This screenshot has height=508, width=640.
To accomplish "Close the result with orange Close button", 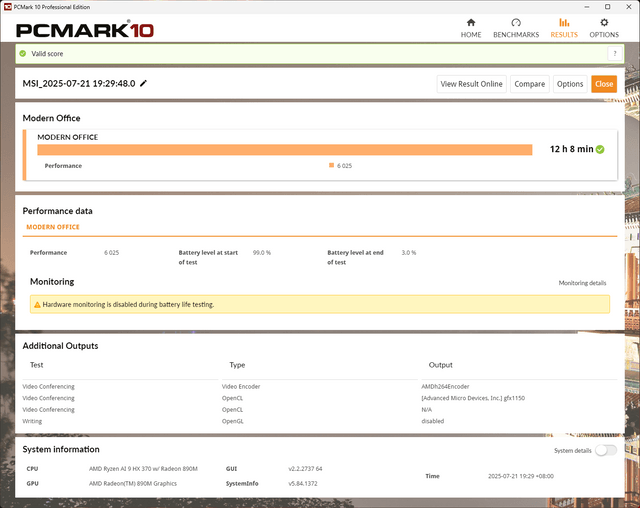I will 604,84.
